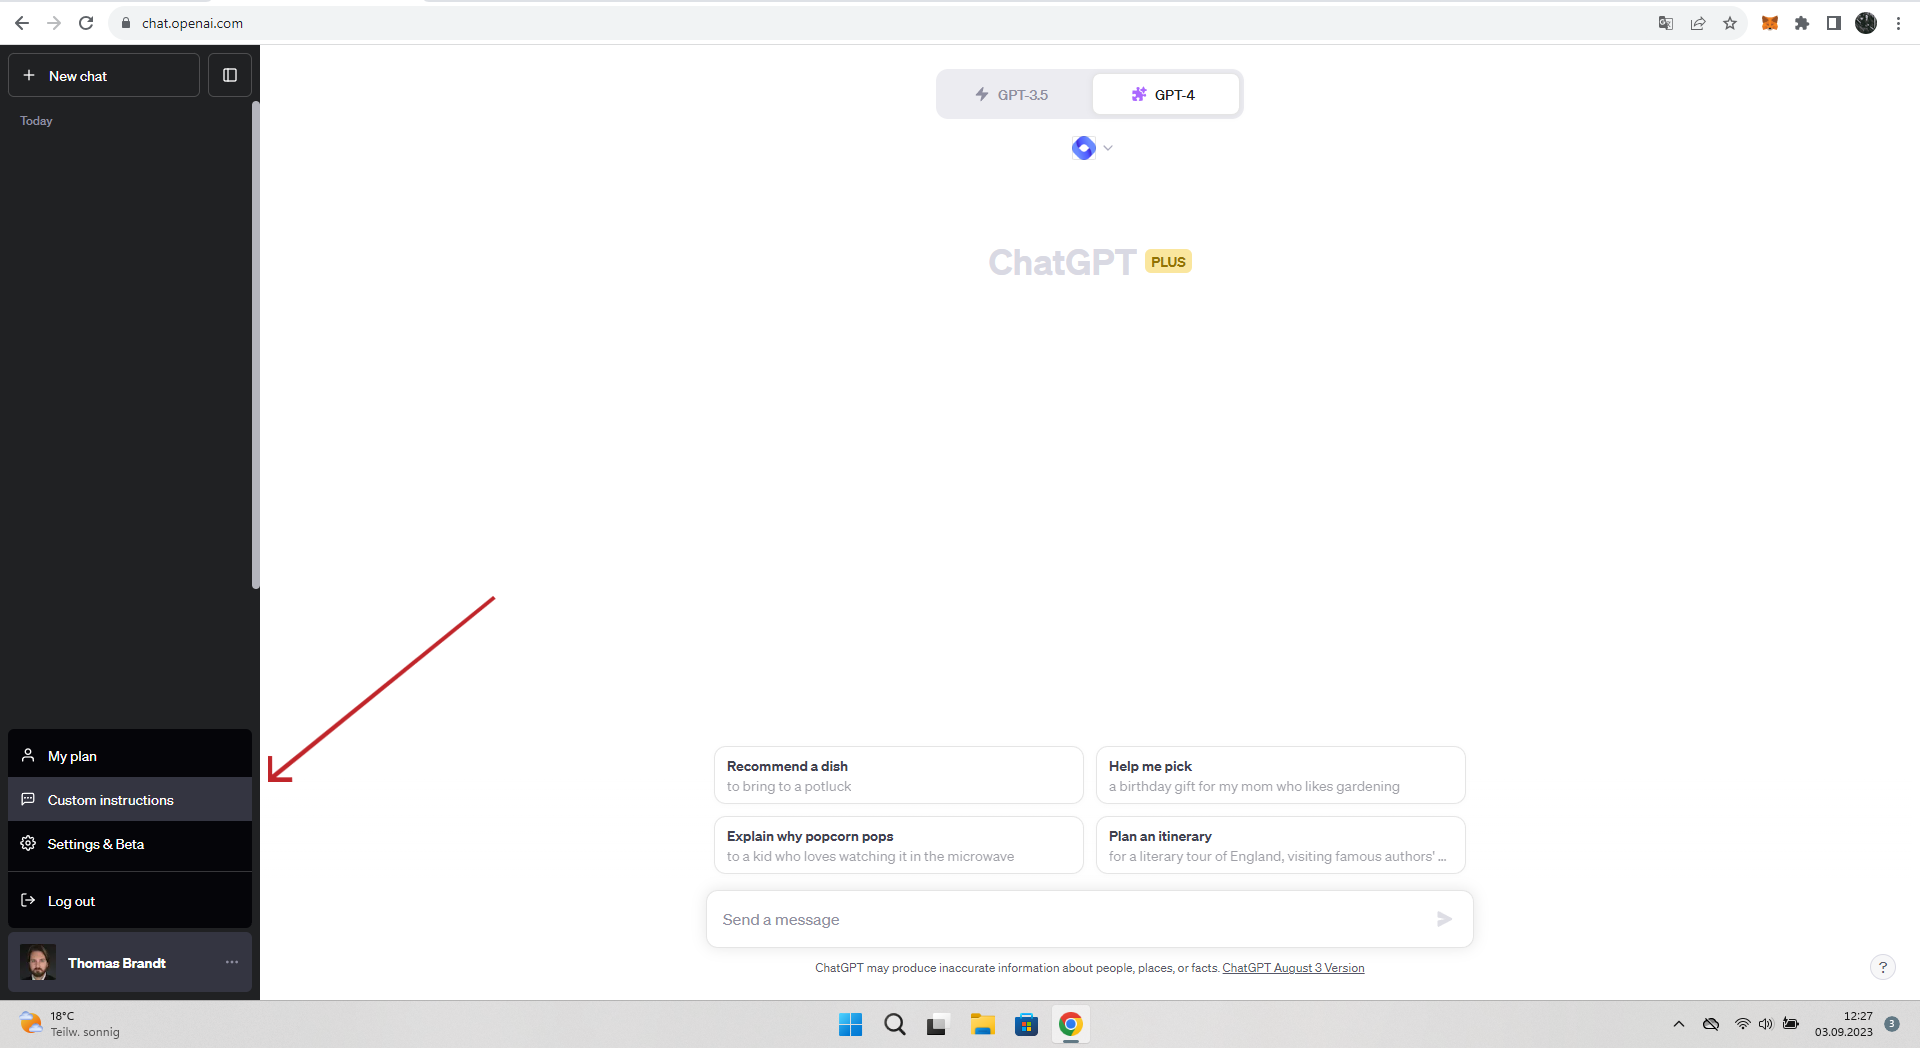Click the Thomas Brandt profile avatar
The width and height of the screenshot is (1920, 1048).
point(38,962)
